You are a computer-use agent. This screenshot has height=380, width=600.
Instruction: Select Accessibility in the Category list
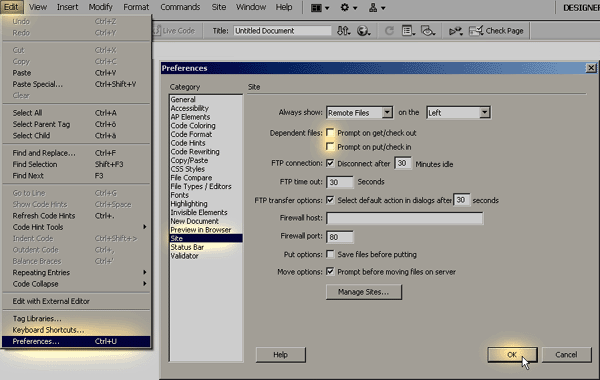click(206, 108)
